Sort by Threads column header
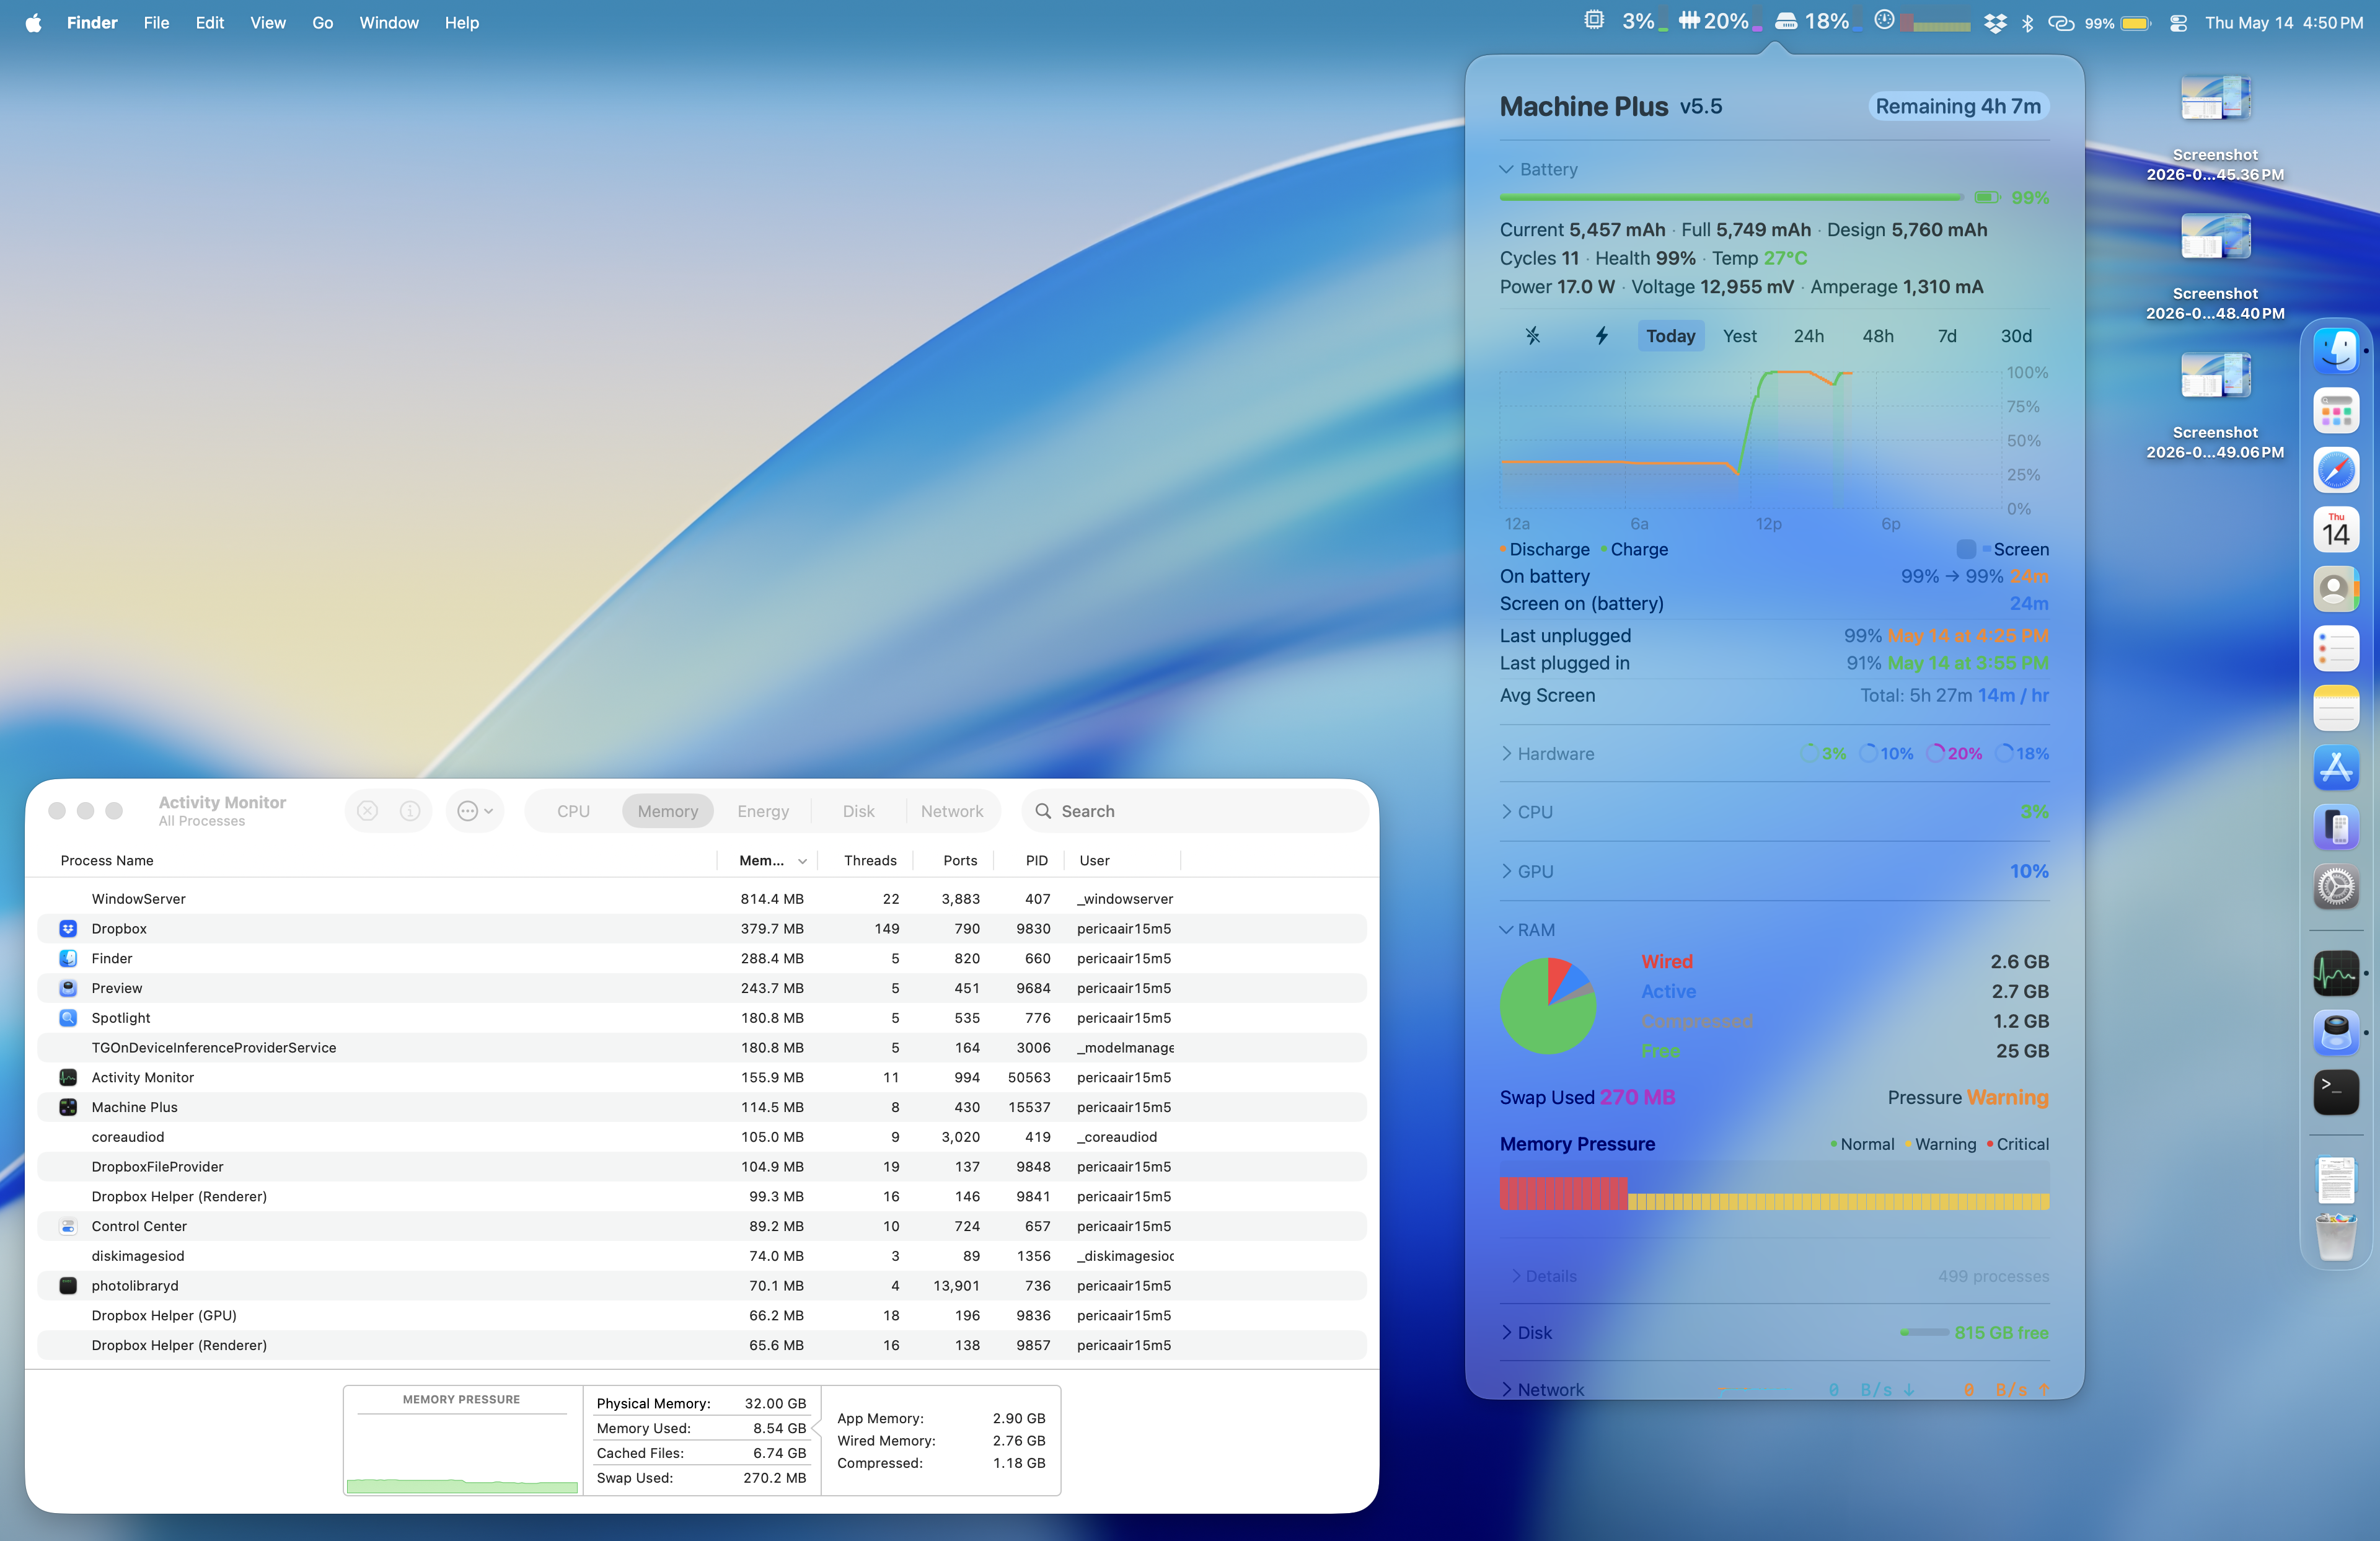Viewport: 2380px width, 1541px height. pyautogui.click(x=870, y=860)
